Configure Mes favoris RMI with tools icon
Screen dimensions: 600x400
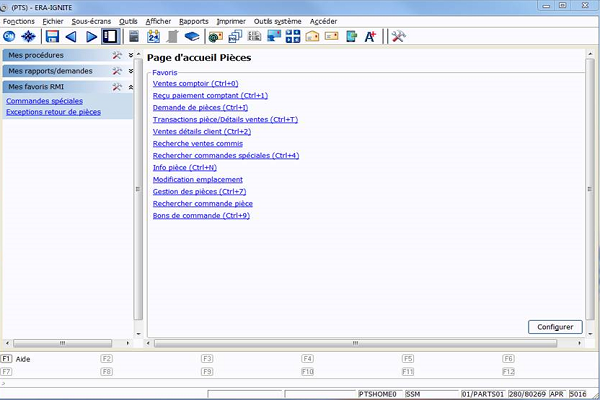click(117, 87)
